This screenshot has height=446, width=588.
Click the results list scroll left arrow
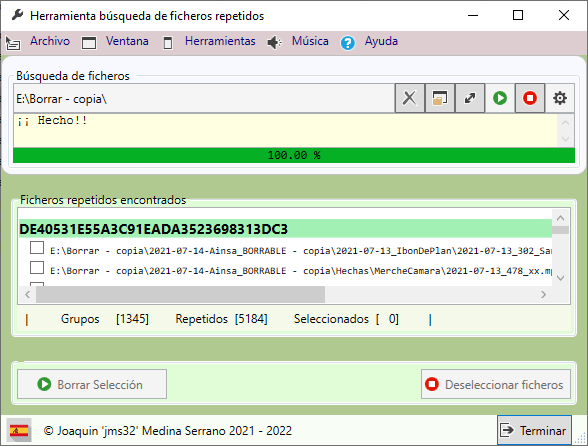tap(27, 294)
